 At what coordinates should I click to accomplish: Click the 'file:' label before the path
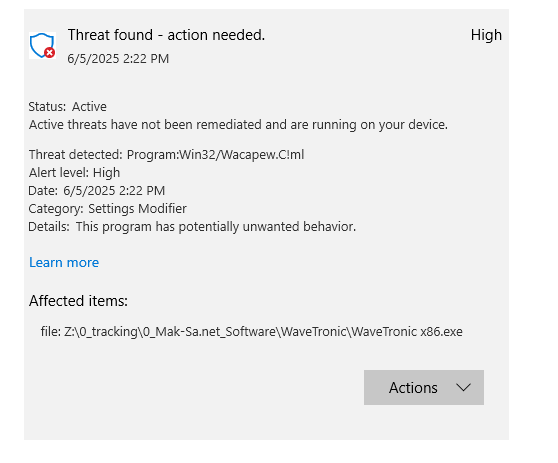pyautogui.click(x=51, y=331)
